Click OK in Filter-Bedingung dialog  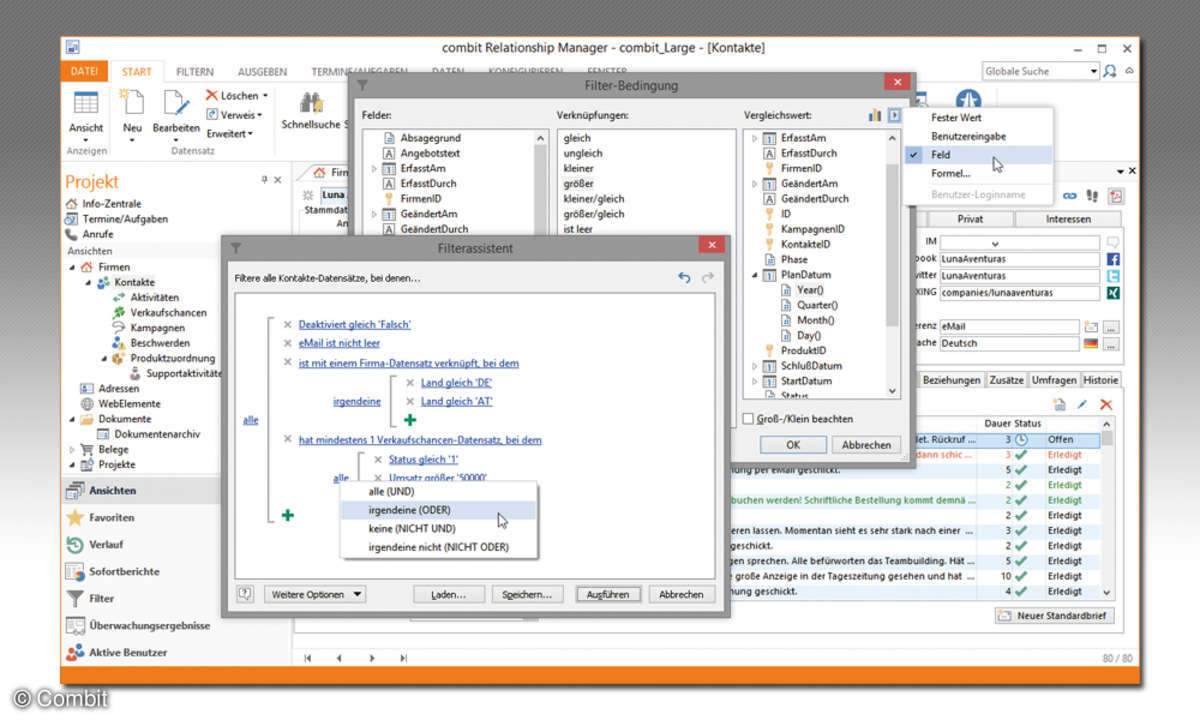point(793,445)
